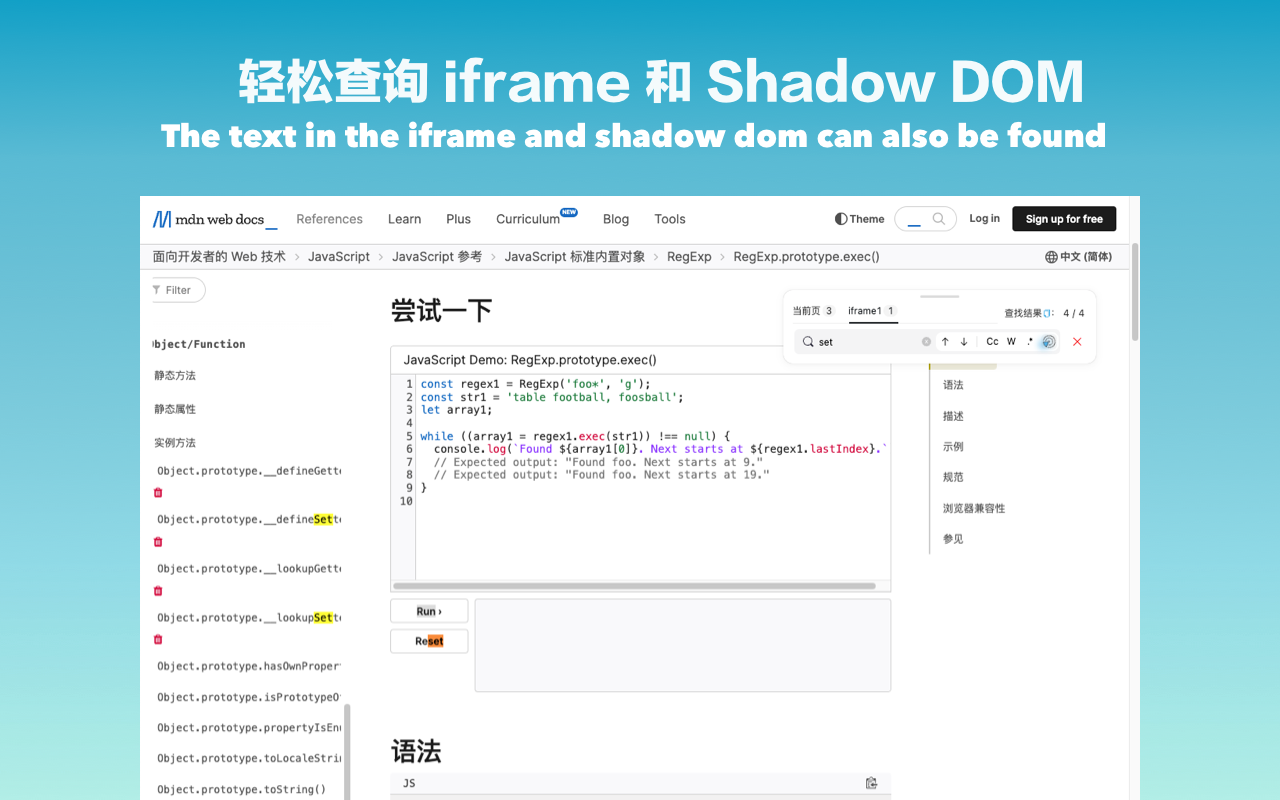Go to breadcrumb JavaScript
The width and height of the screenshot is (1280, 800).
[339, 257]
